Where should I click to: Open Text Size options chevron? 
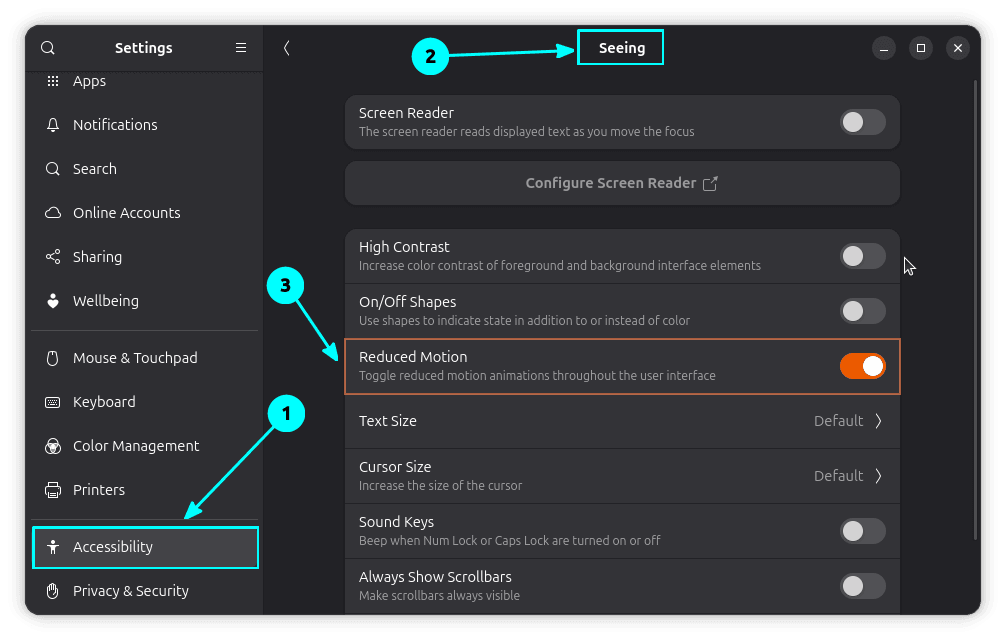click(x=878, y=421)
